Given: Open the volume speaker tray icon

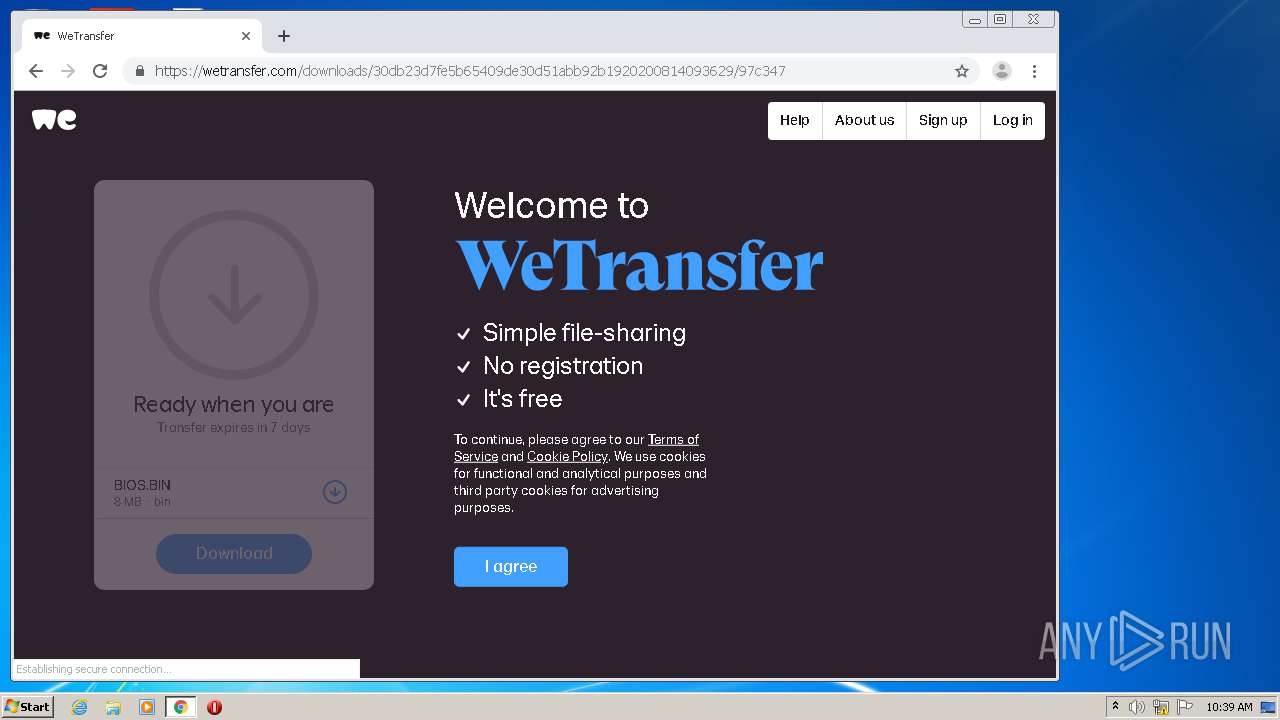Looking at the screenshot, I should pos(1137,707).
